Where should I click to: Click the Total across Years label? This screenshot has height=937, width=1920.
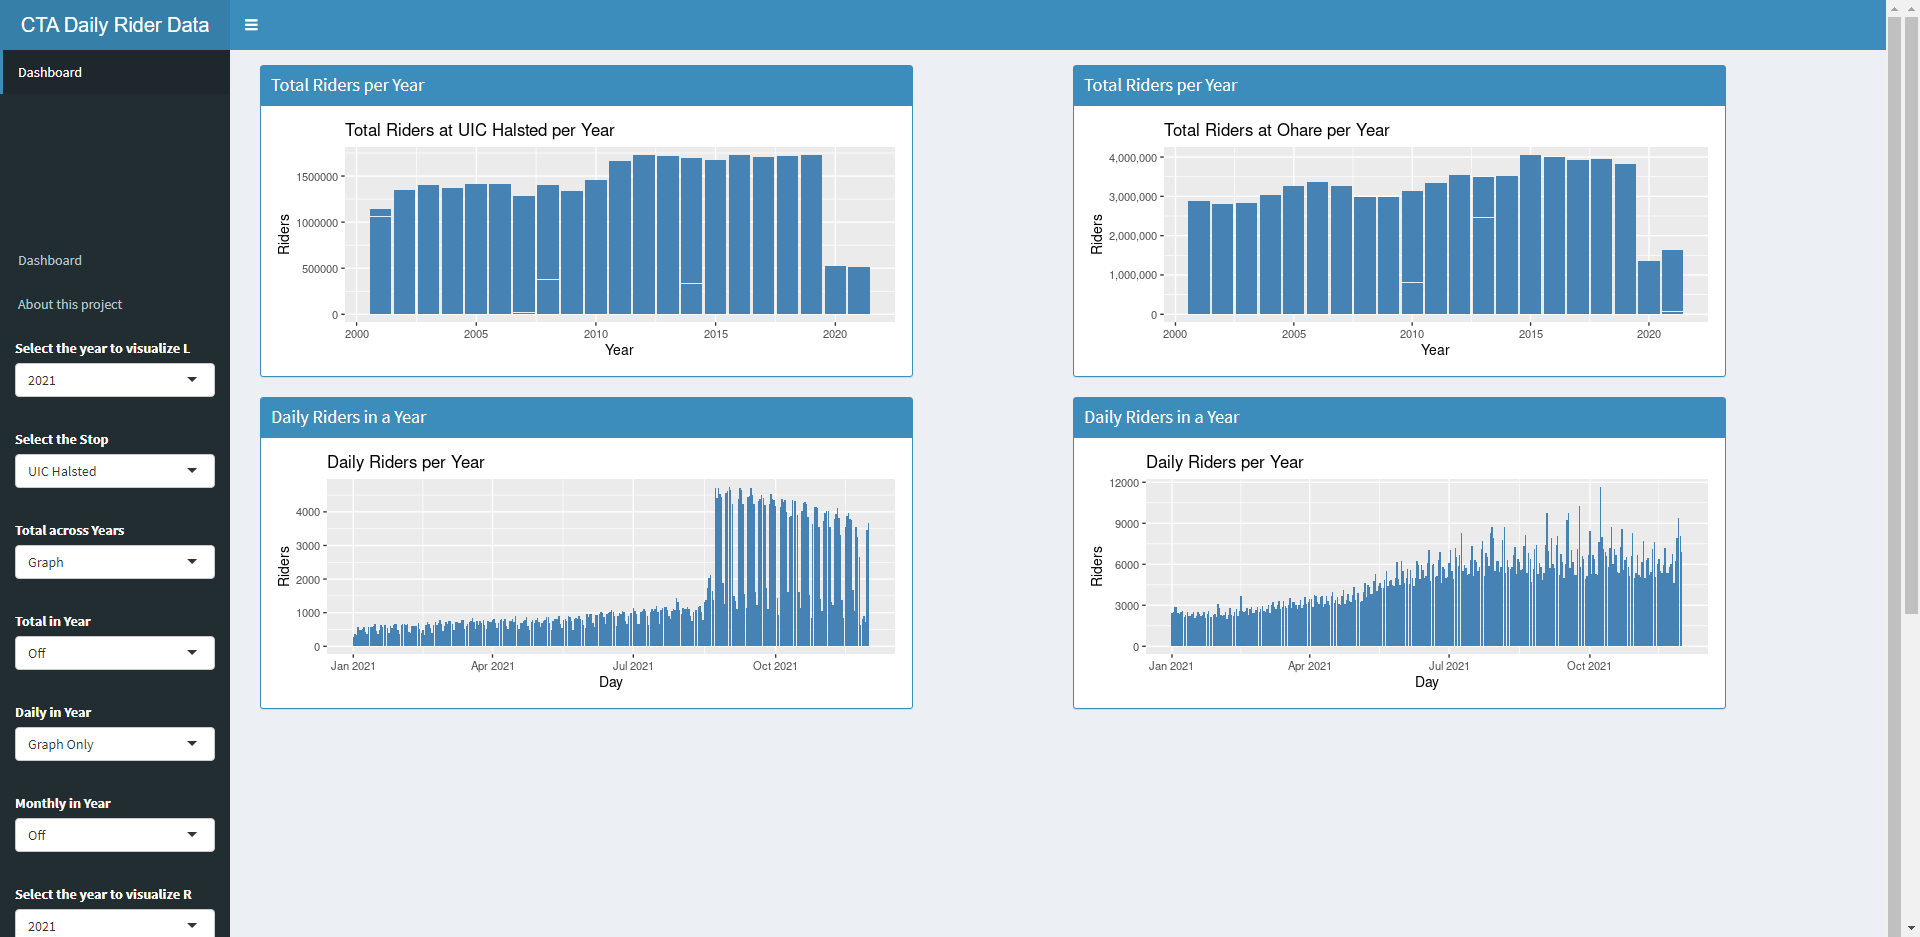70,530
